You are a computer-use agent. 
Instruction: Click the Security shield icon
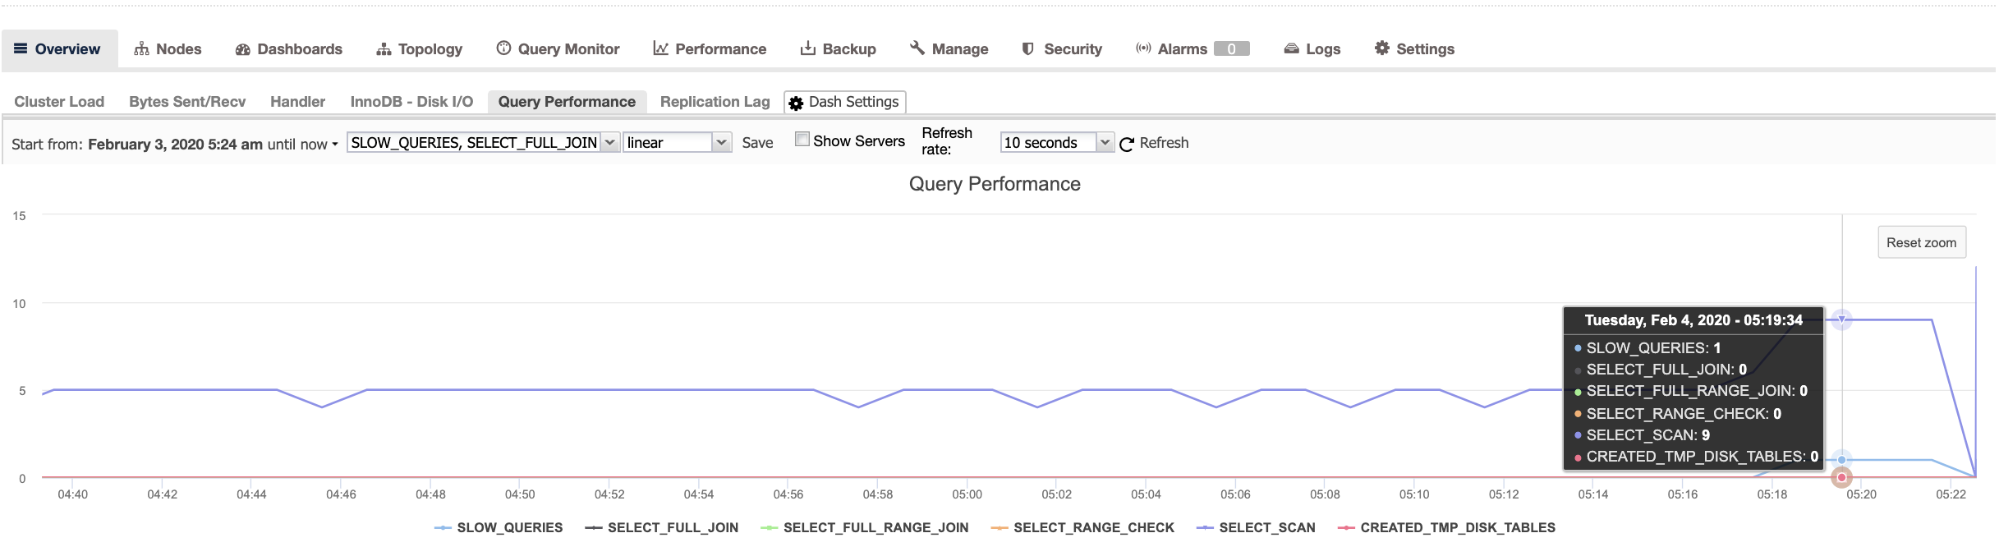pyautogui.click(x=1028, y=48)
